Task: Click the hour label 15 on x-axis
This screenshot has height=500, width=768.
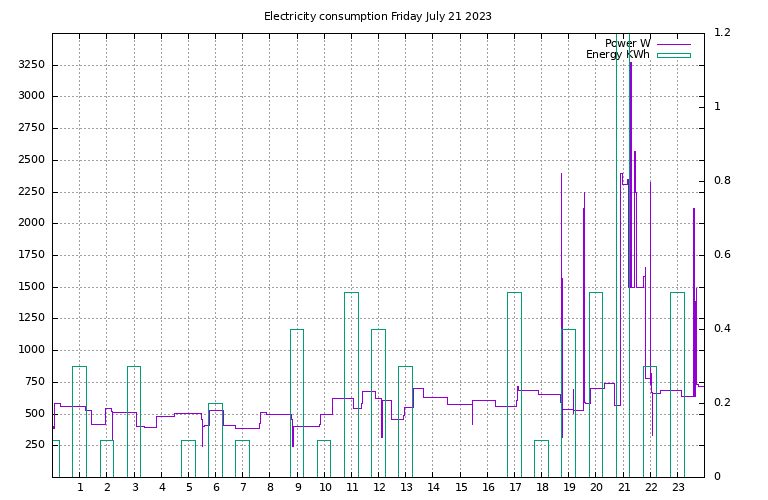Action: pos(461,488)
